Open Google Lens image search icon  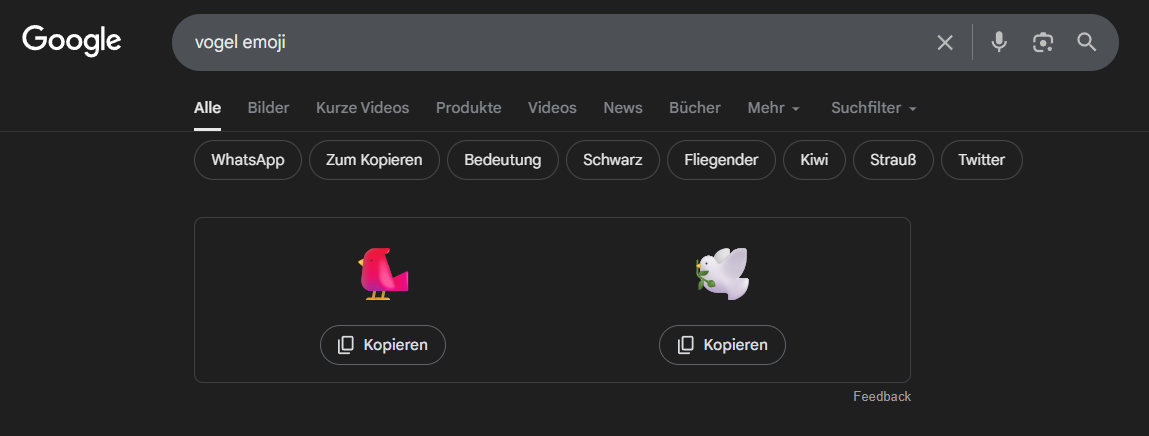1043,42
